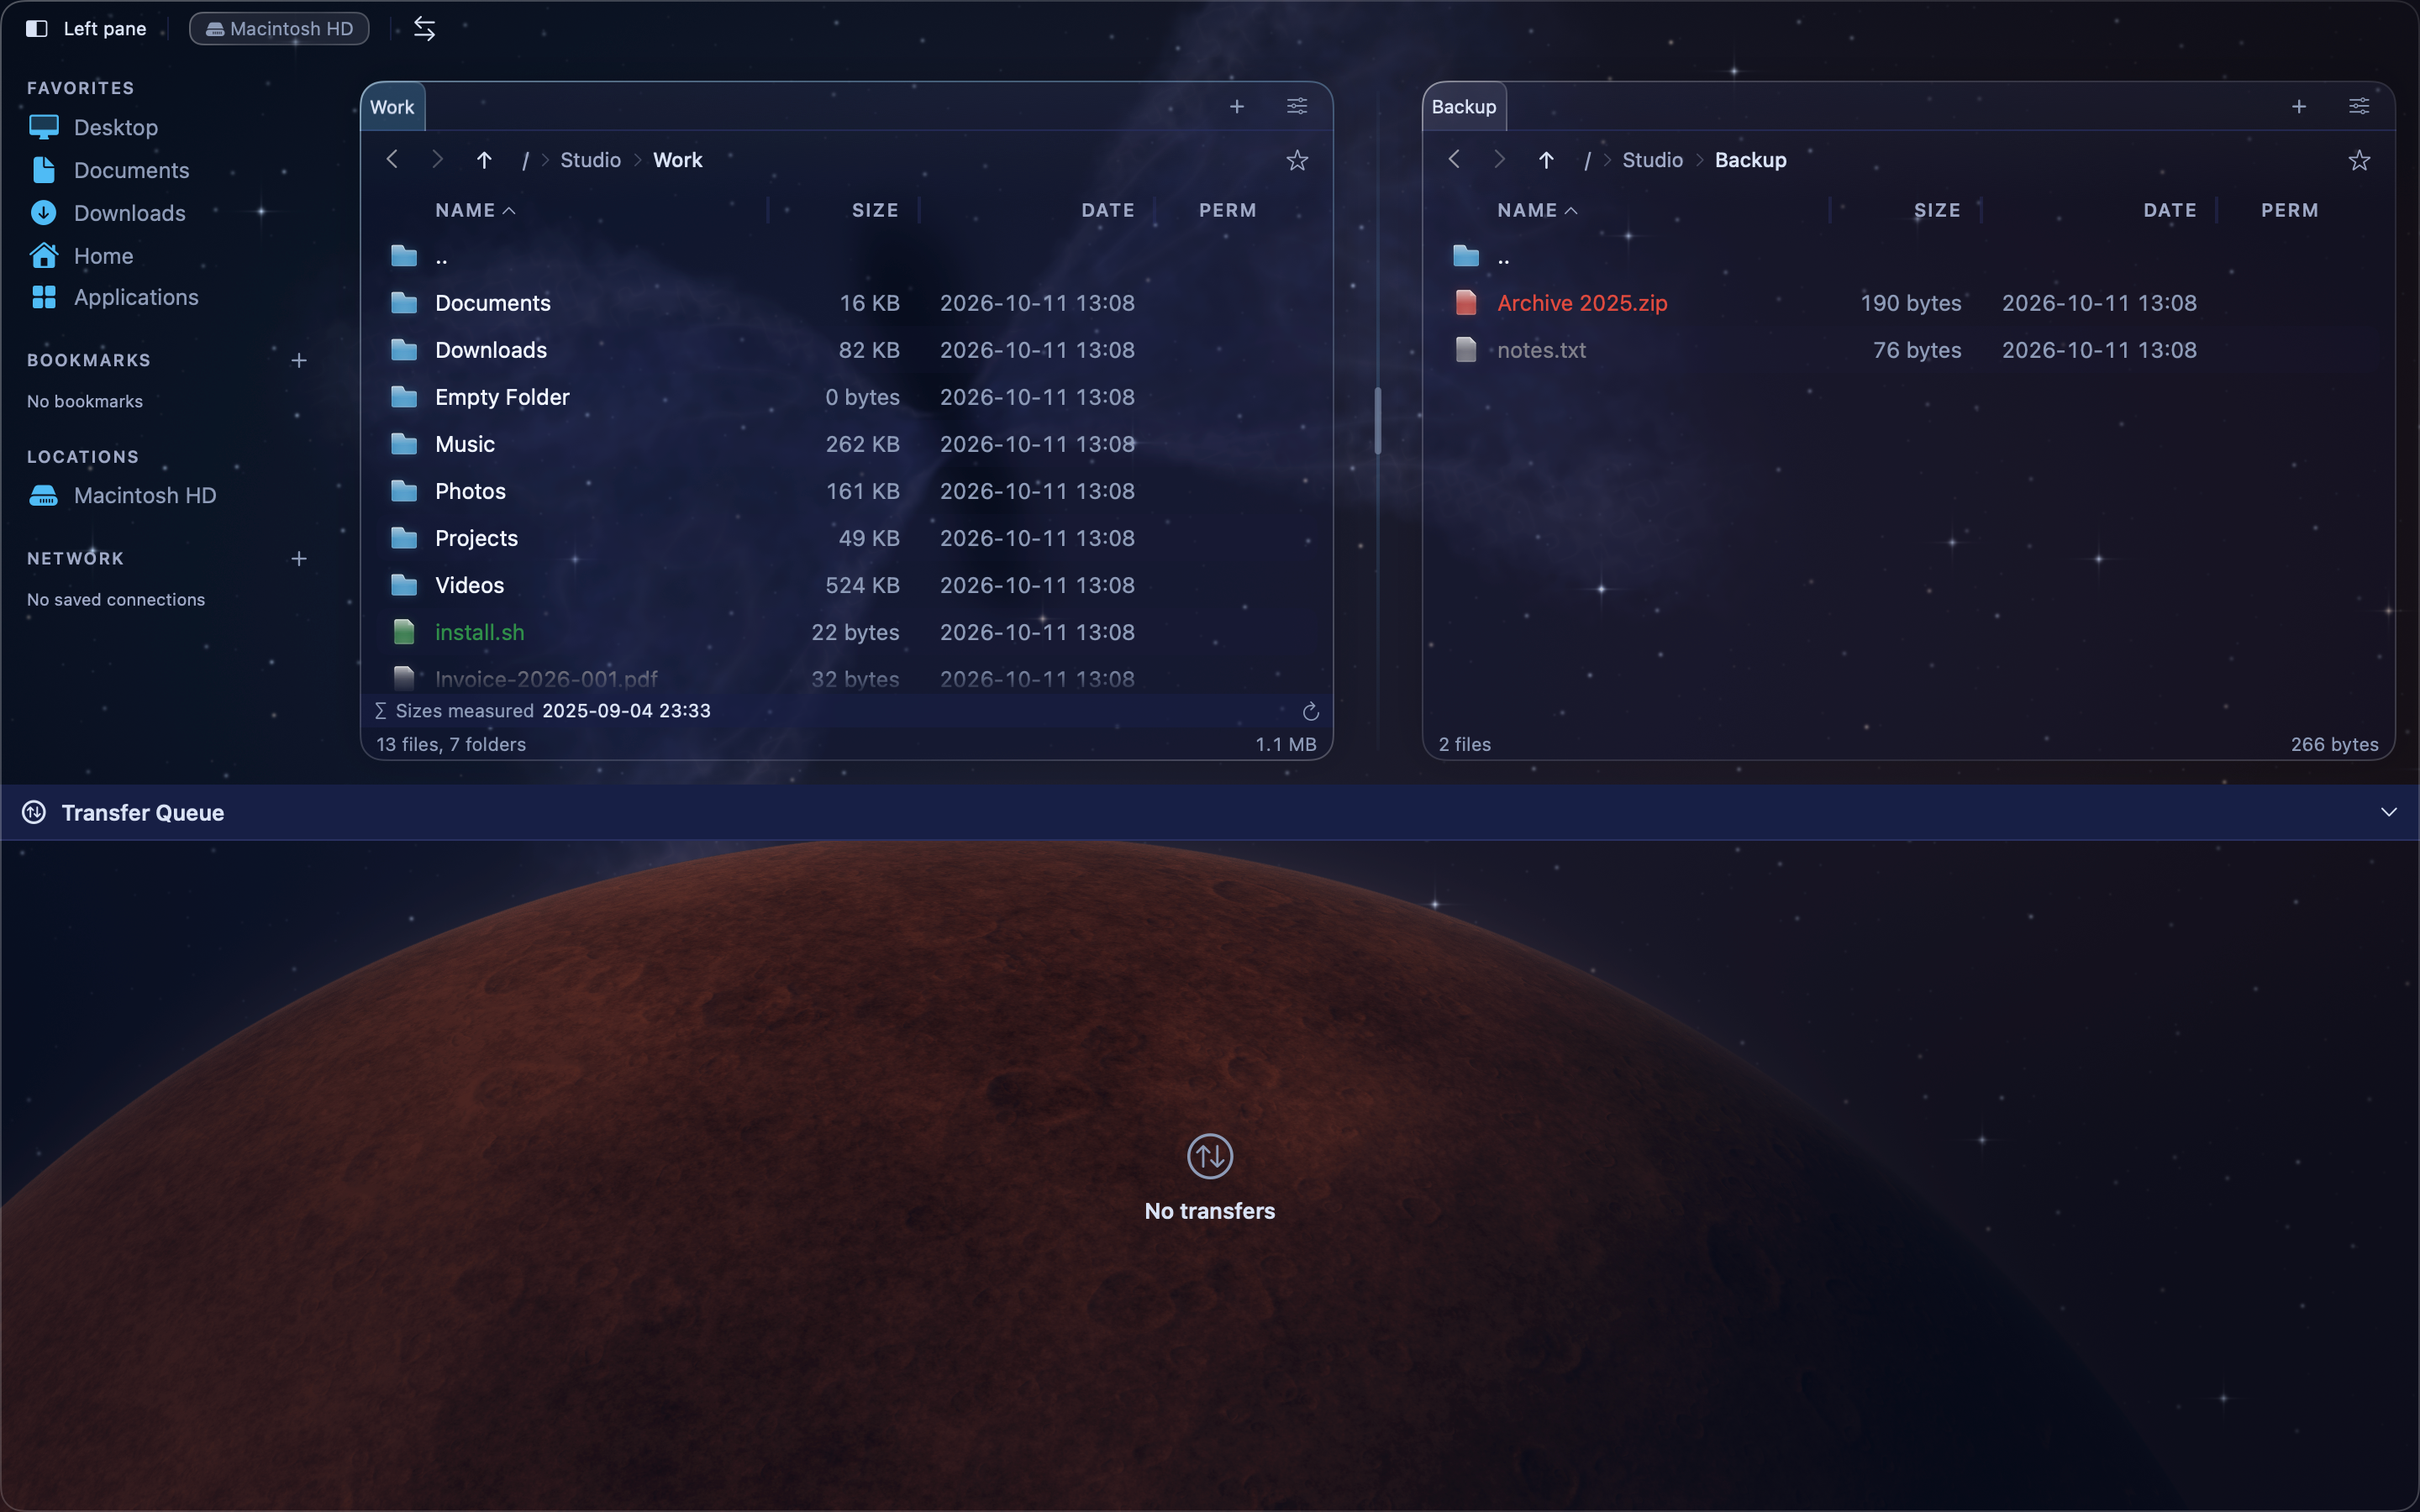This screenshot has width=2420, height=1512.
Task: Open view settings in Work pane
Action: [x=1297, y=106]
